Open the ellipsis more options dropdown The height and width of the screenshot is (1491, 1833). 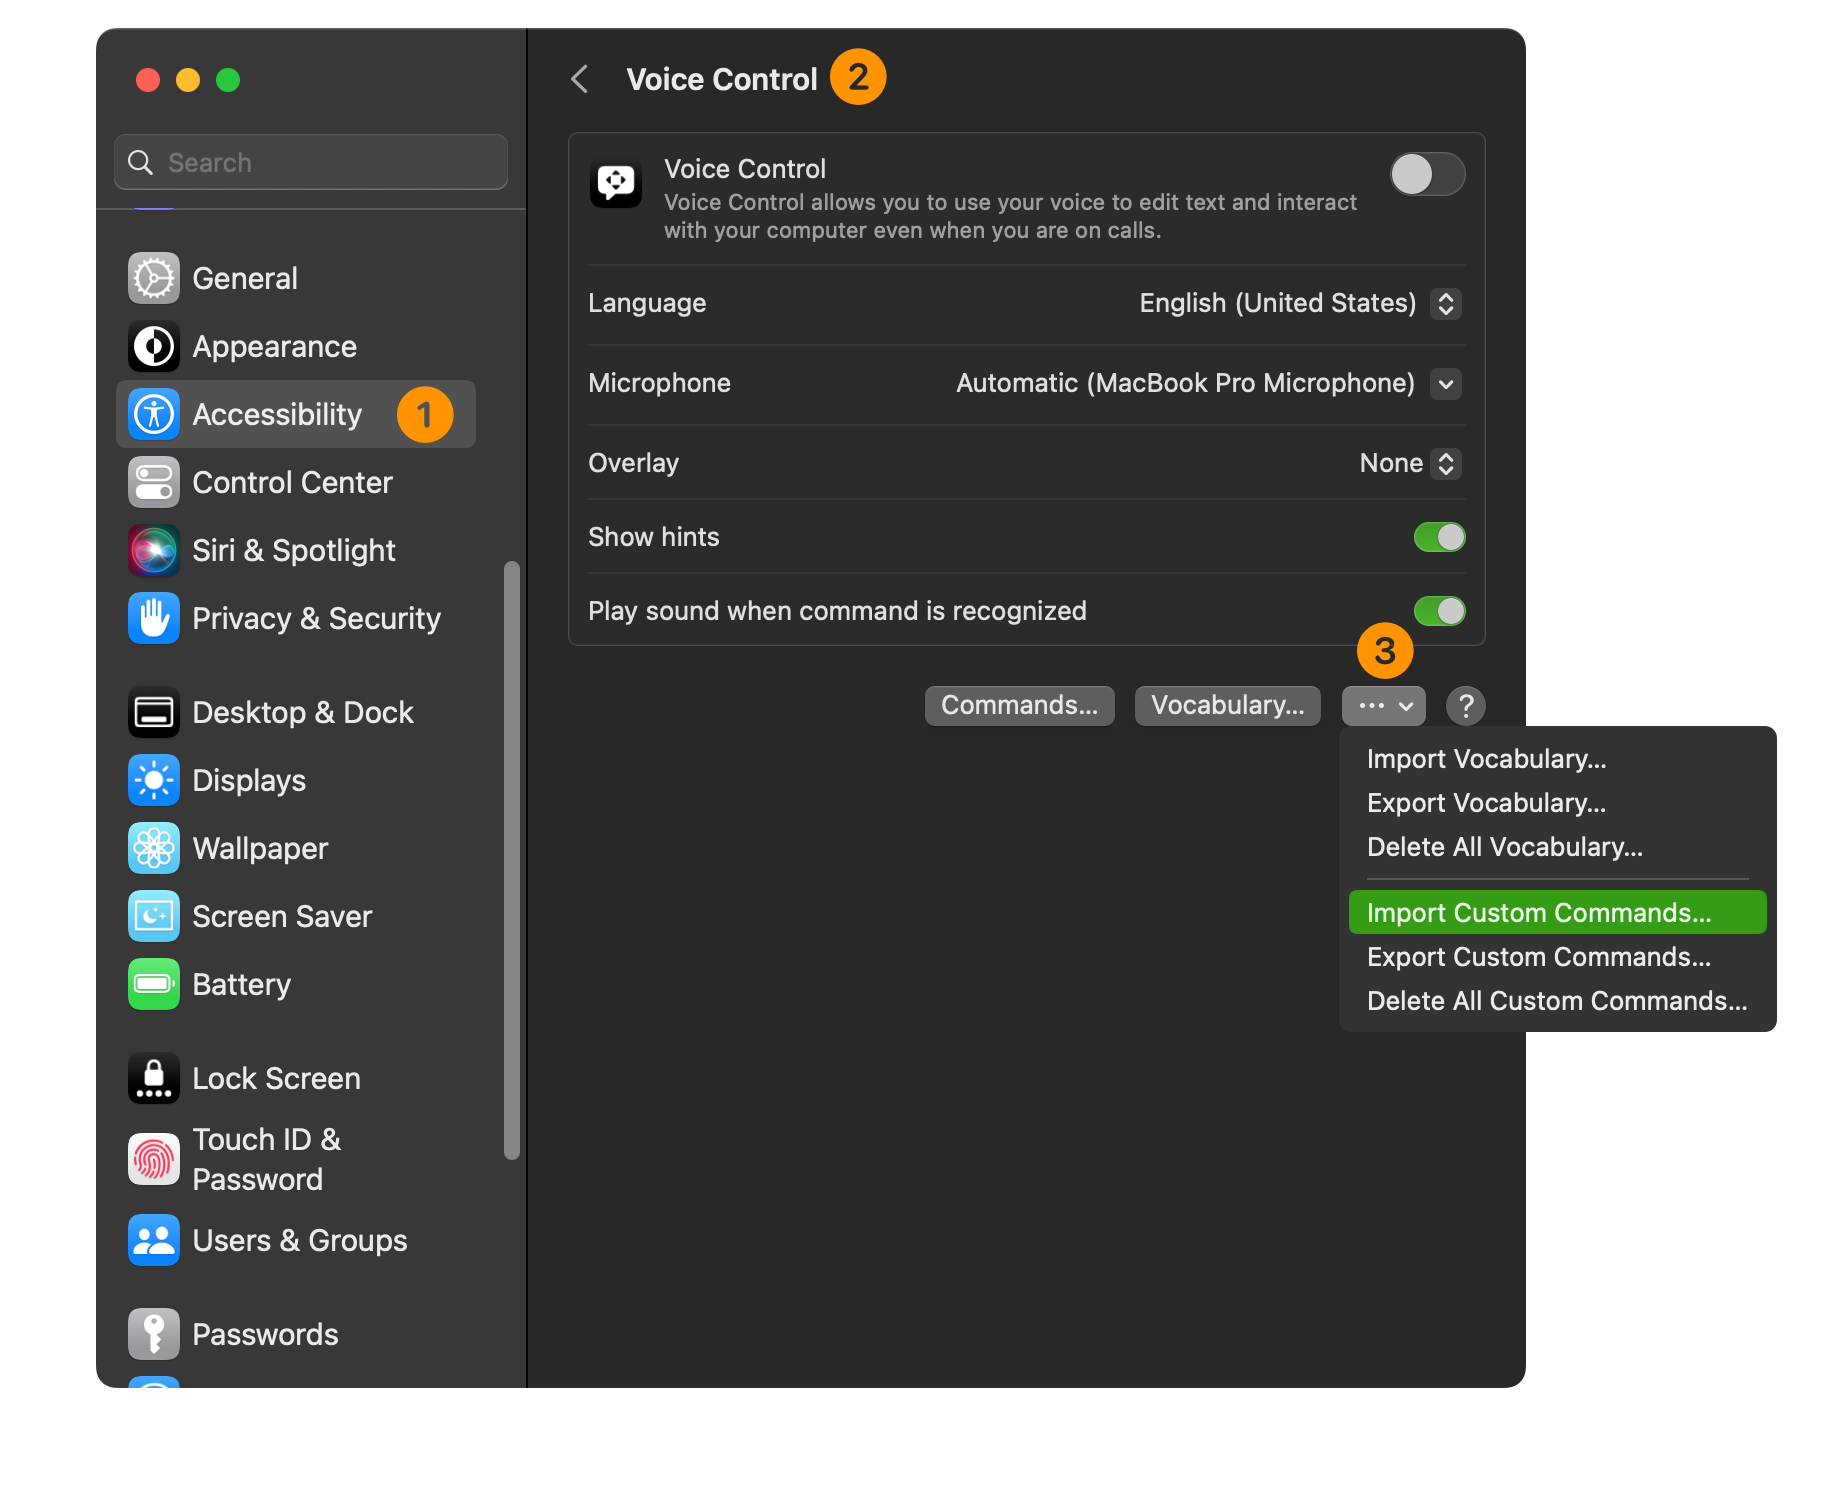(1383, 706)
